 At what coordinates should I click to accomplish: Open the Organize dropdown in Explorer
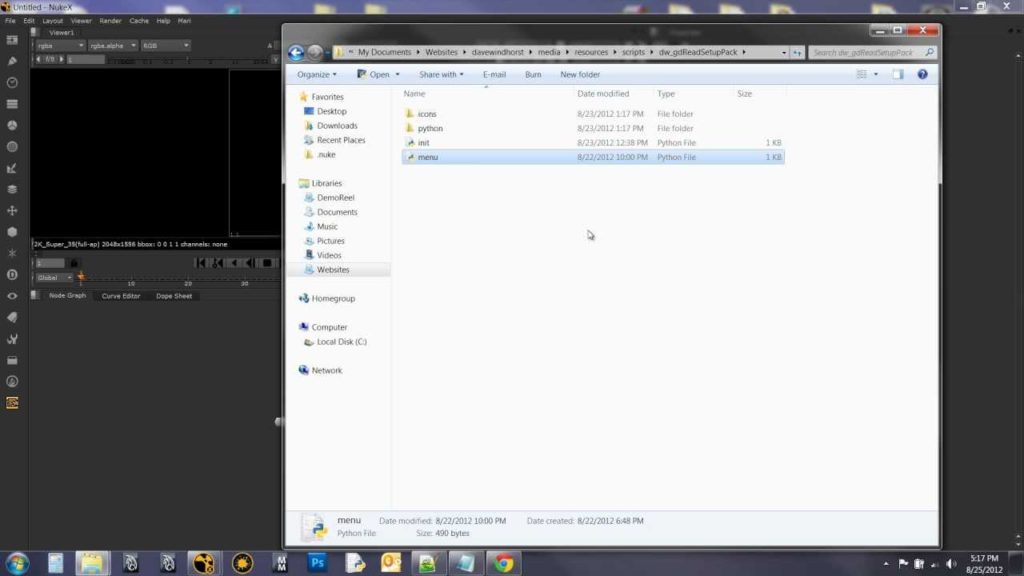click(x=314, y=74)
